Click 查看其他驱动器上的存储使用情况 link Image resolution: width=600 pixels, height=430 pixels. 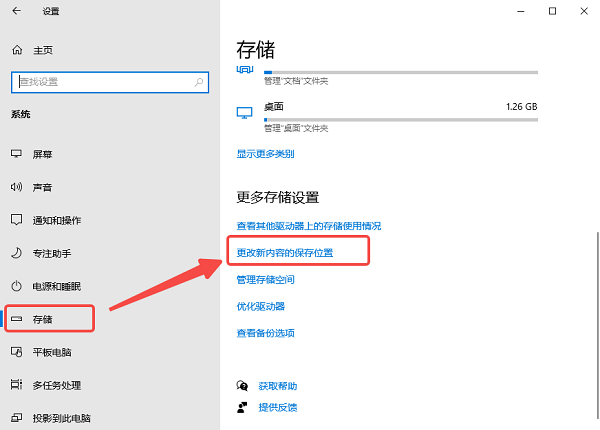308,226
